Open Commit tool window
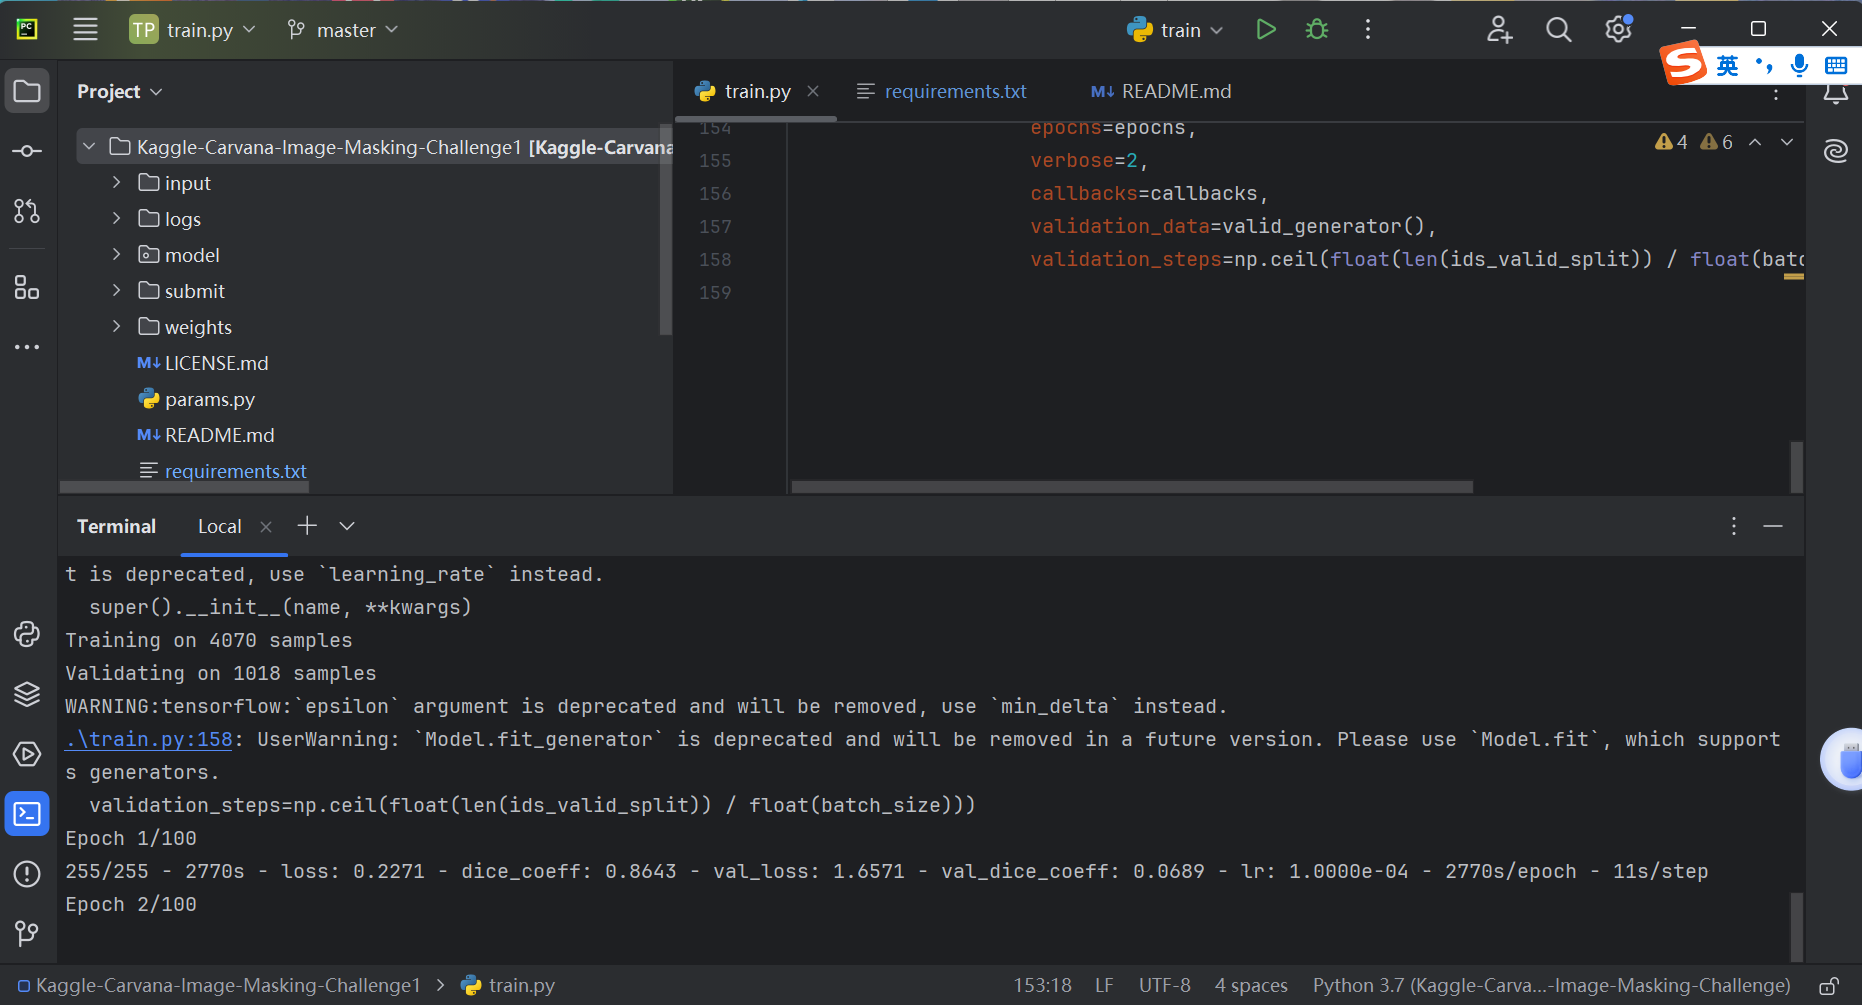 point(27,151)
